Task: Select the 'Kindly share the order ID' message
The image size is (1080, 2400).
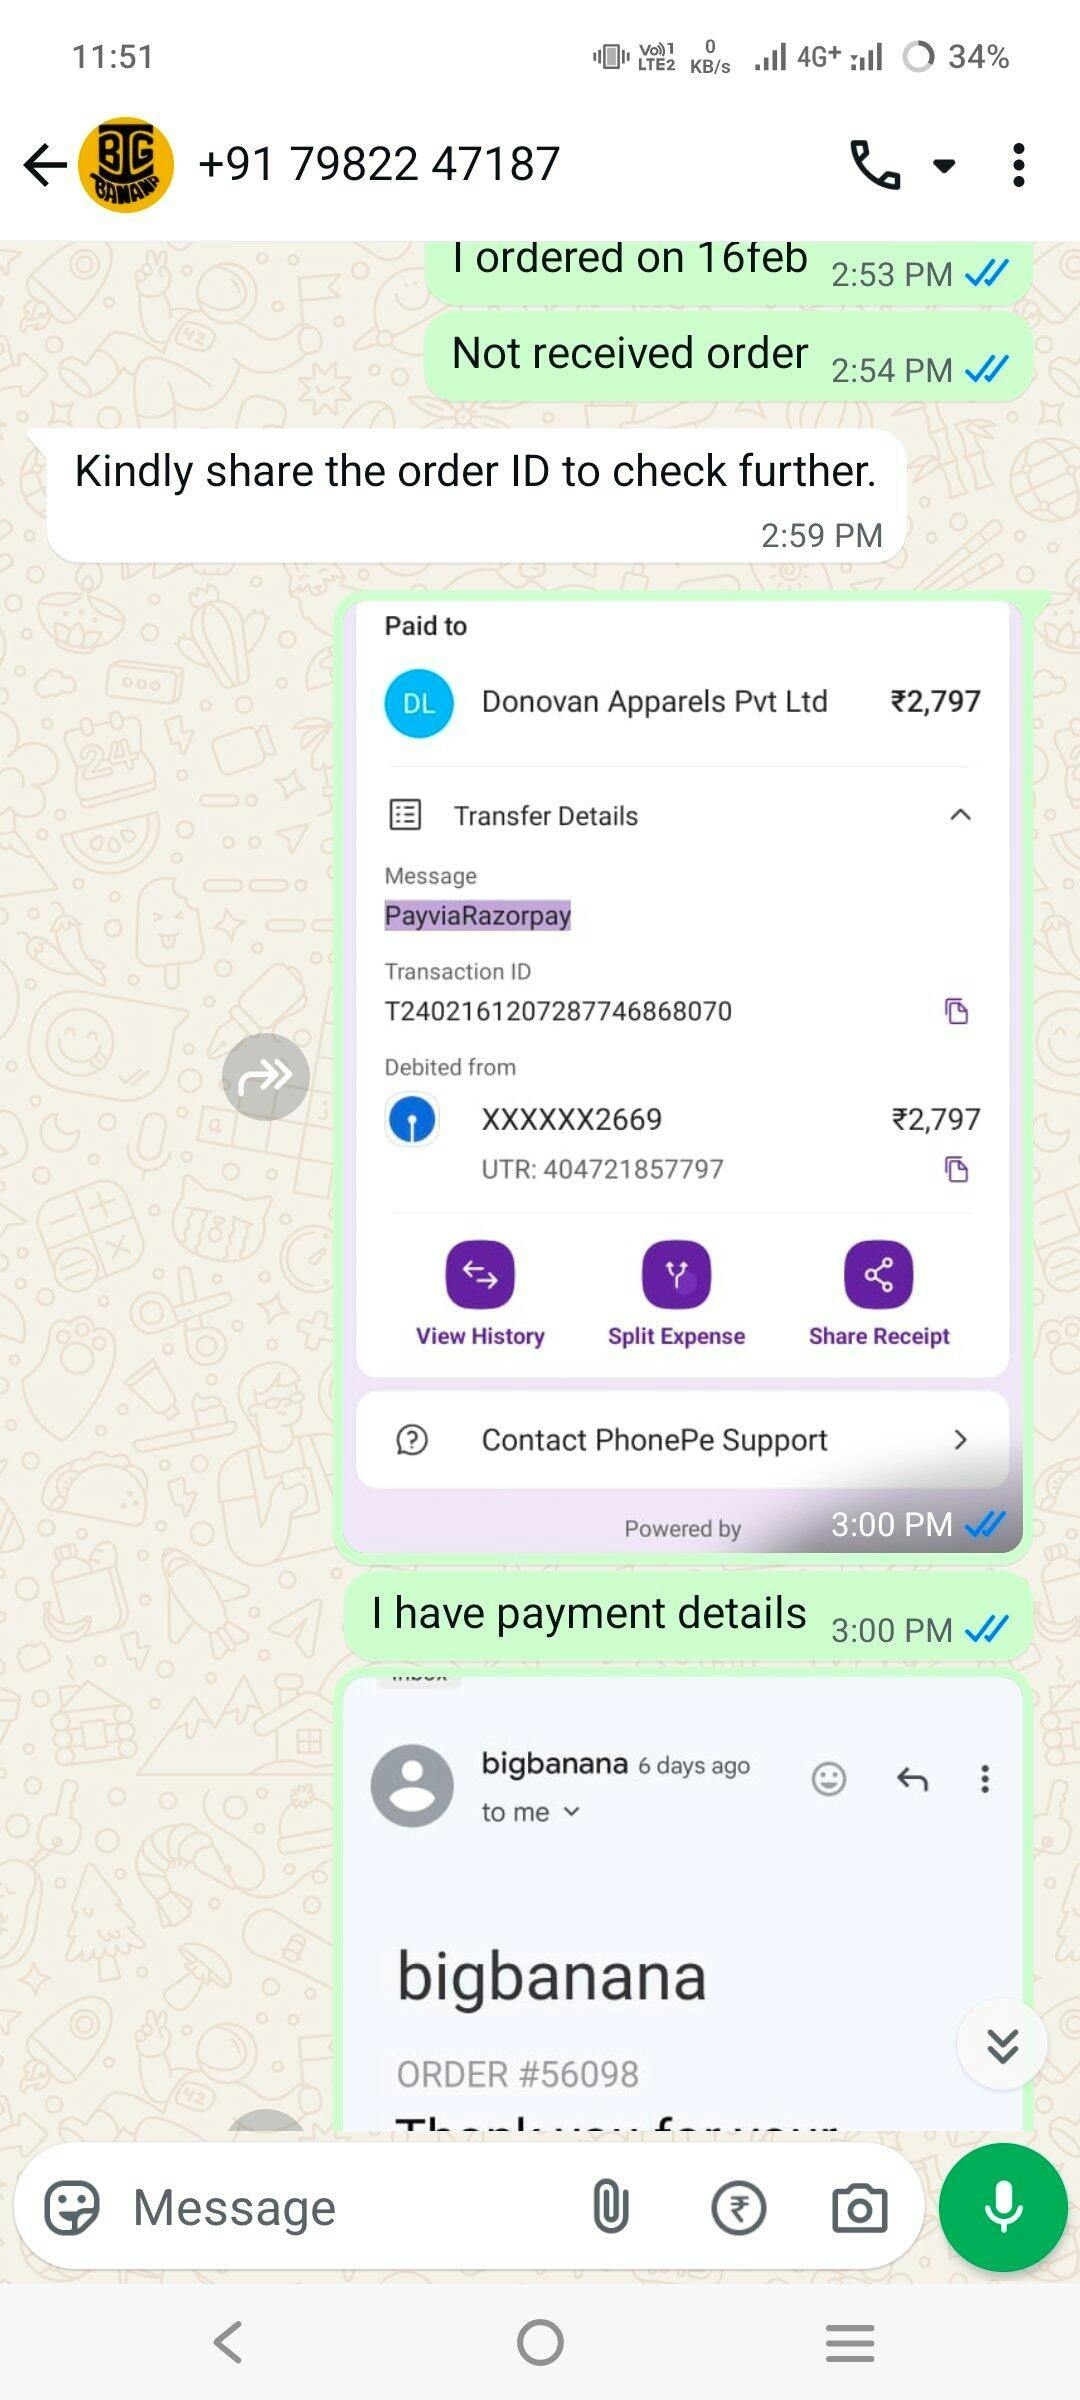Action: coord(476,496)
